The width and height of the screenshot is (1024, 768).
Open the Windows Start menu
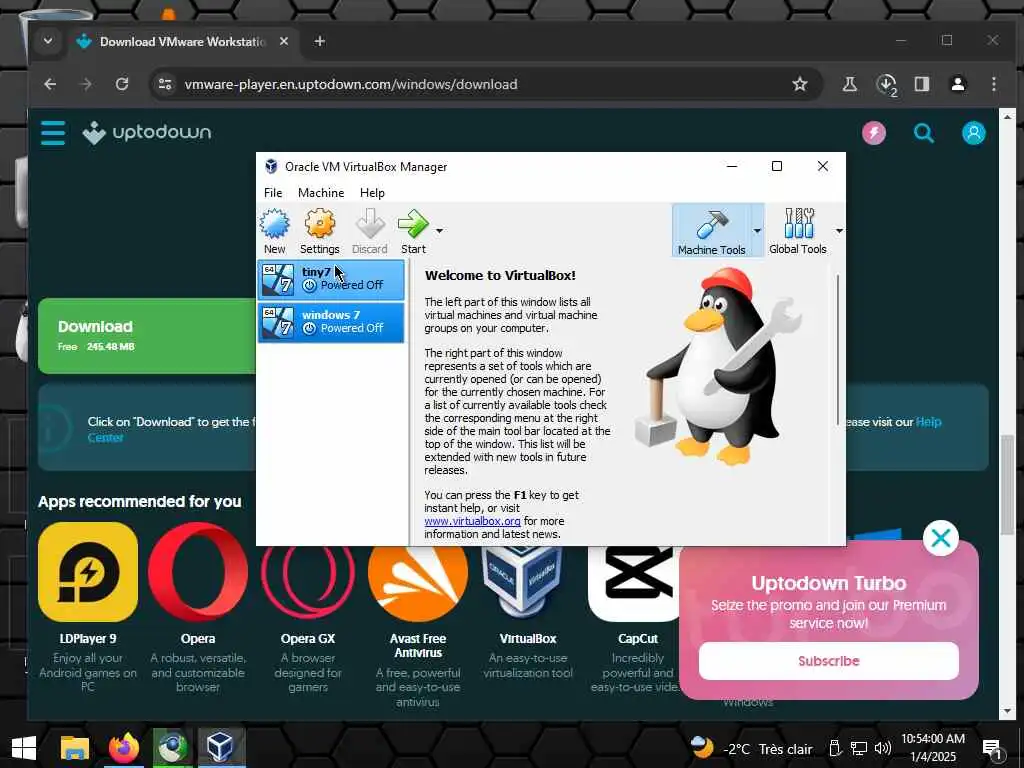[24, 748]
